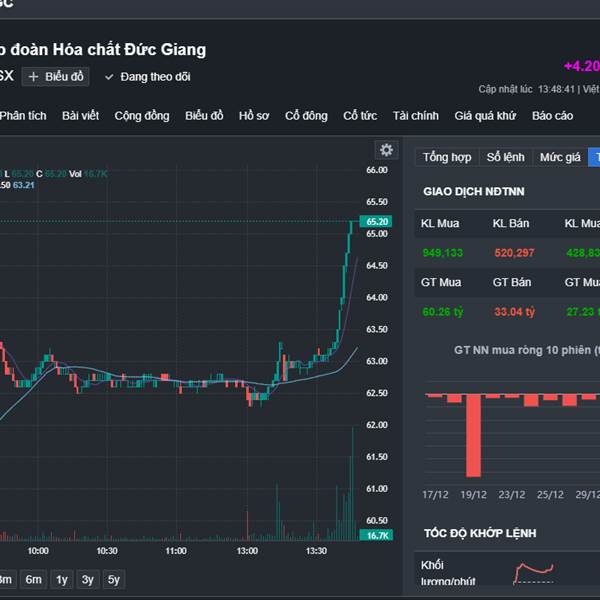Screen dimensions: 600x600
Task: Open the Bài viết tab
Action: pos(80,116)
